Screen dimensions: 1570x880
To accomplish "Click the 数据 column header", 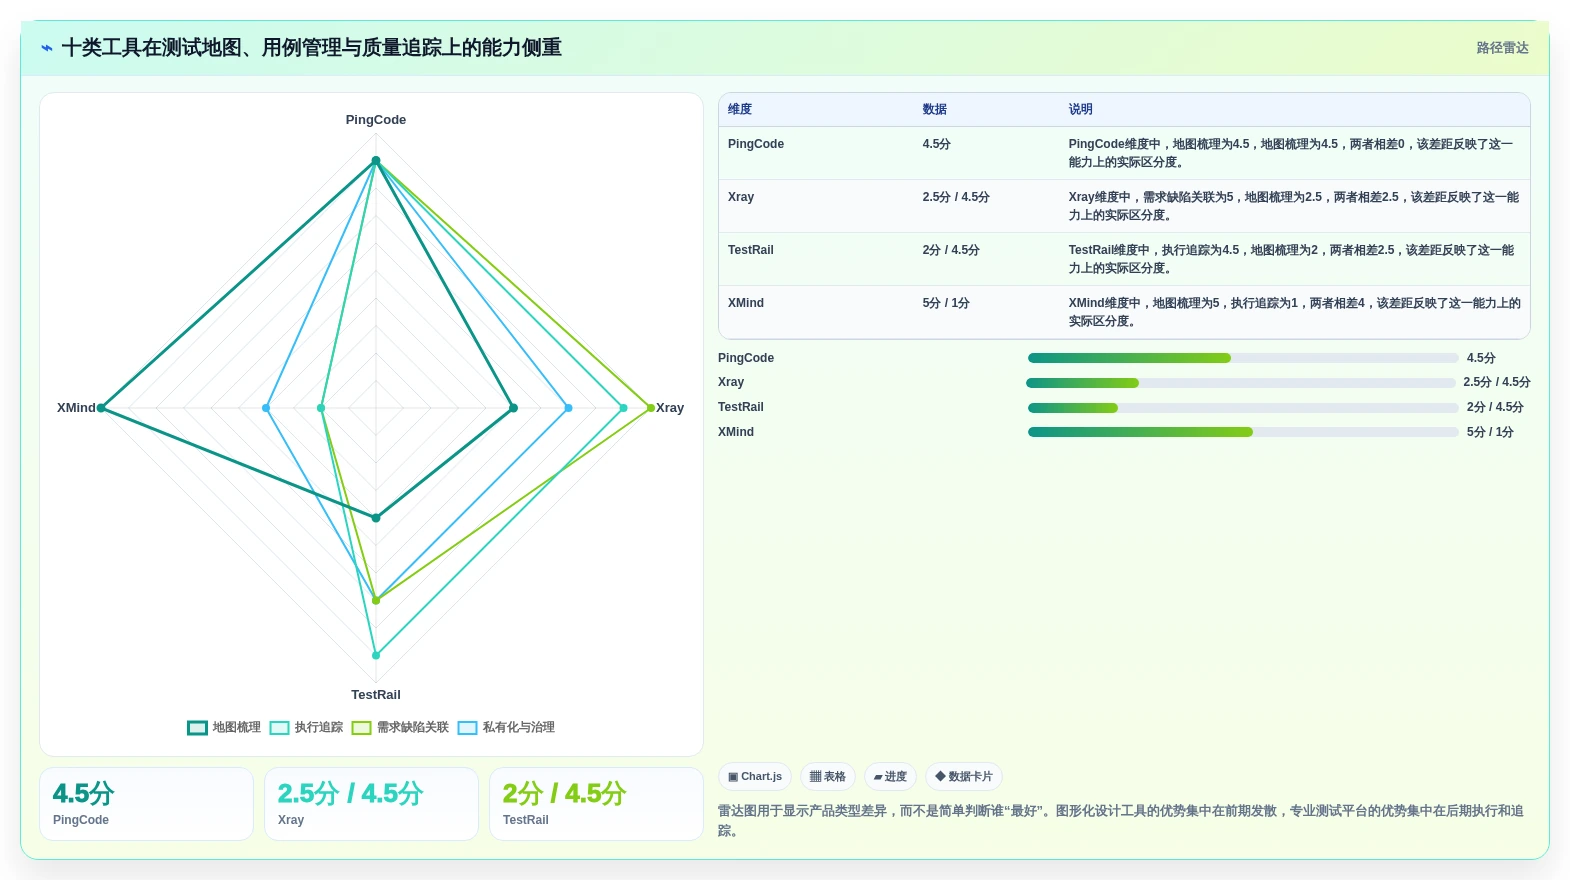I will [x=935, y=110].
